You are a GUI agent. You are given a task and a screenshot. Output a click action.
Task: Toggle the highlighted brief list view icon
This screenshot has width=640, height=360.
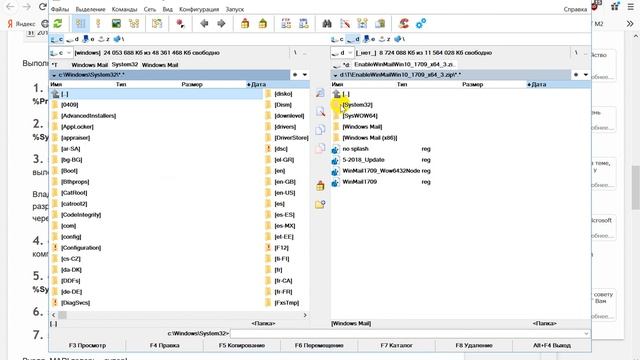click(x=80, y=24)
